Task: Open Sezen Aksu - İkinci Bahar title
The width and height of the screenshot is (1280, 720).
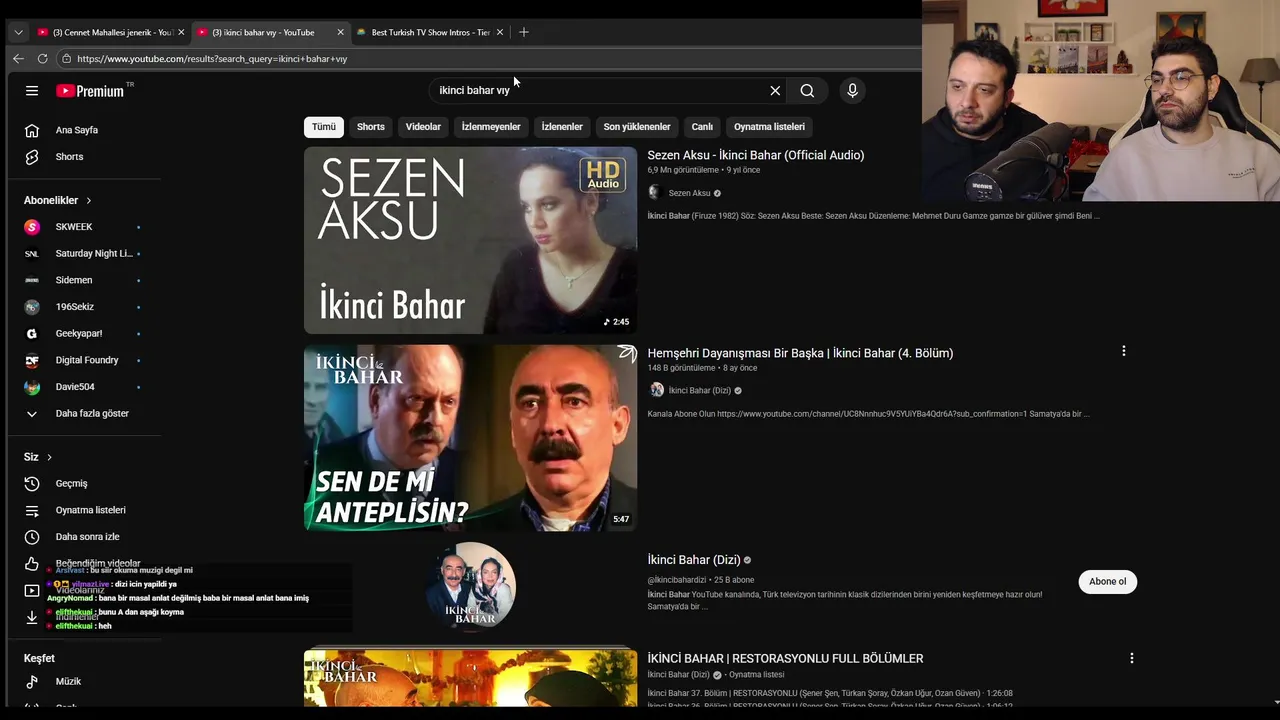Action: [x=756, y=155]
